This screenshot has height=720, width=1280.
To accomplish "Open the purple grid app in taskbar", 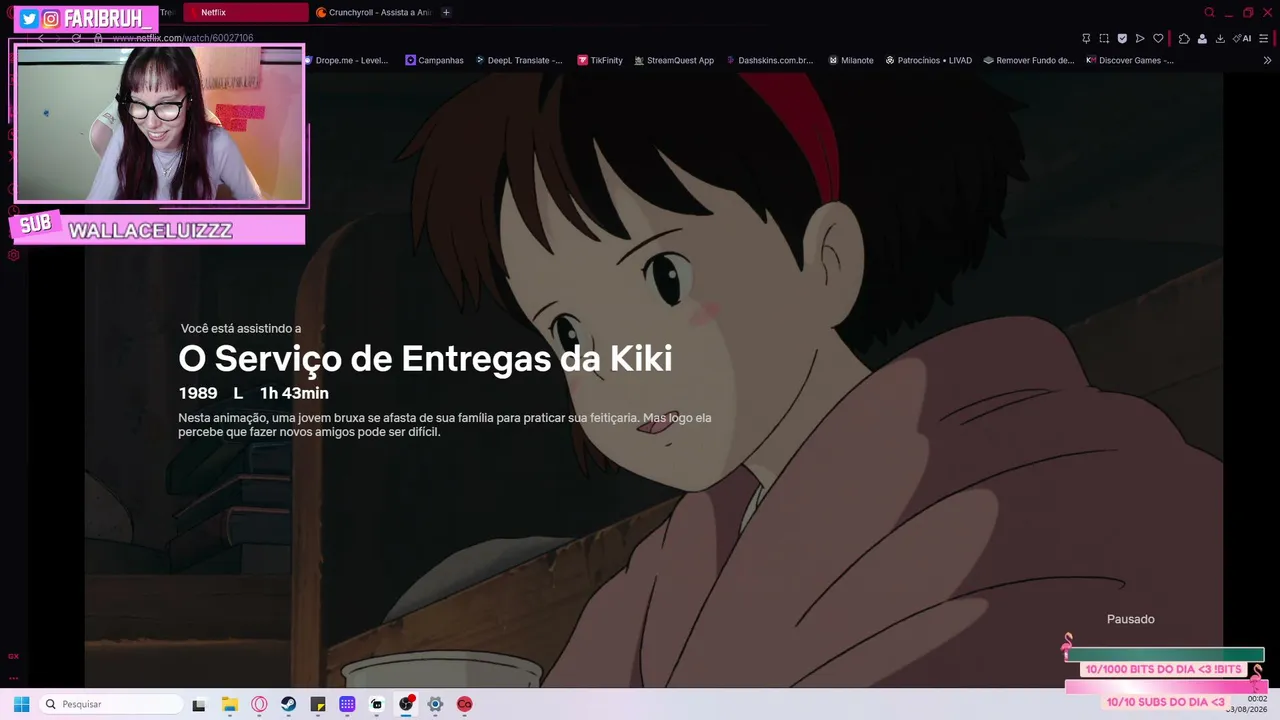I will 347,705.
